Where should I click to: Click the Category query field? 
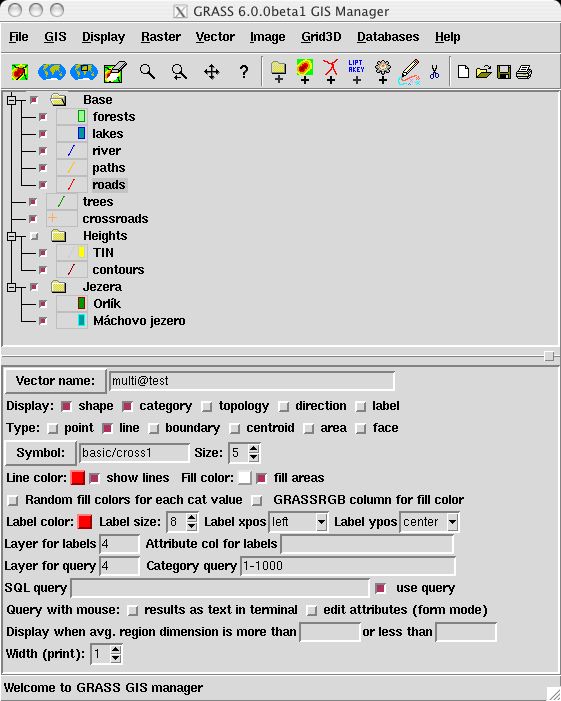[348, 566]
